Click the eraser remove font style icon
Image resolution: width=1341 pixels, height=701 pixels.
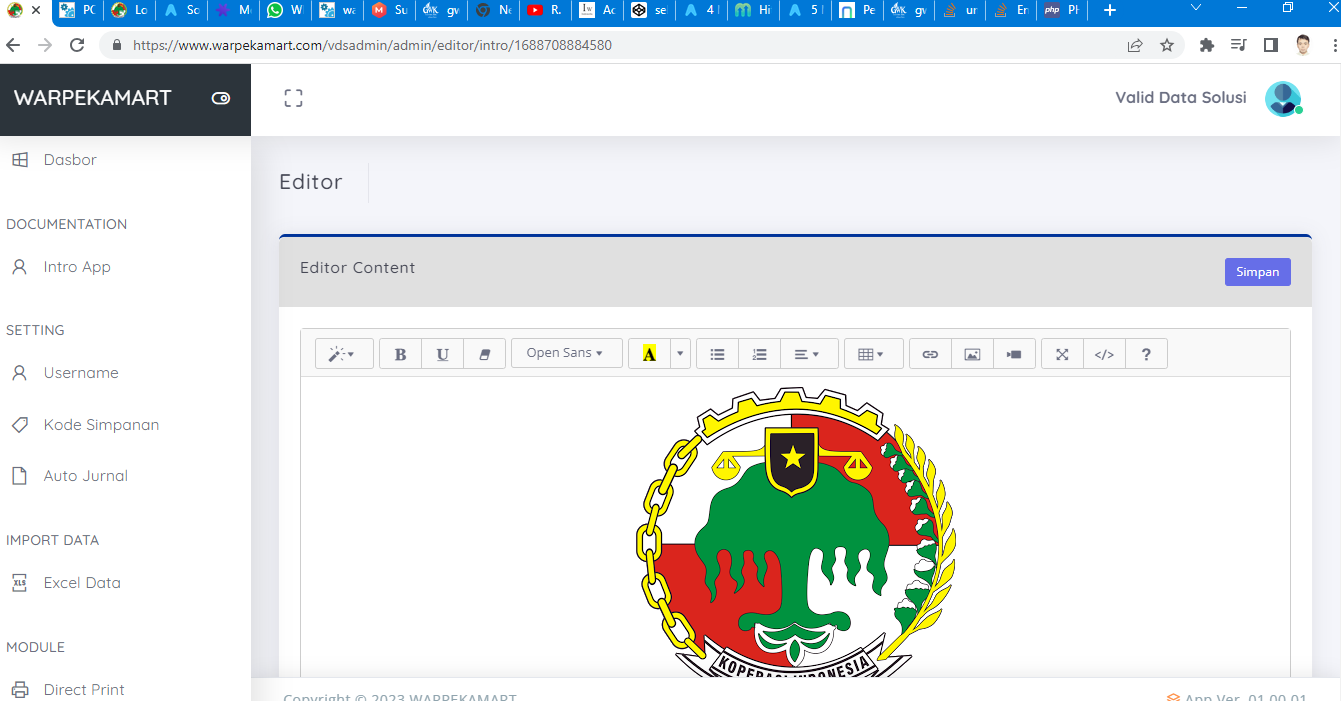point(485,354)
